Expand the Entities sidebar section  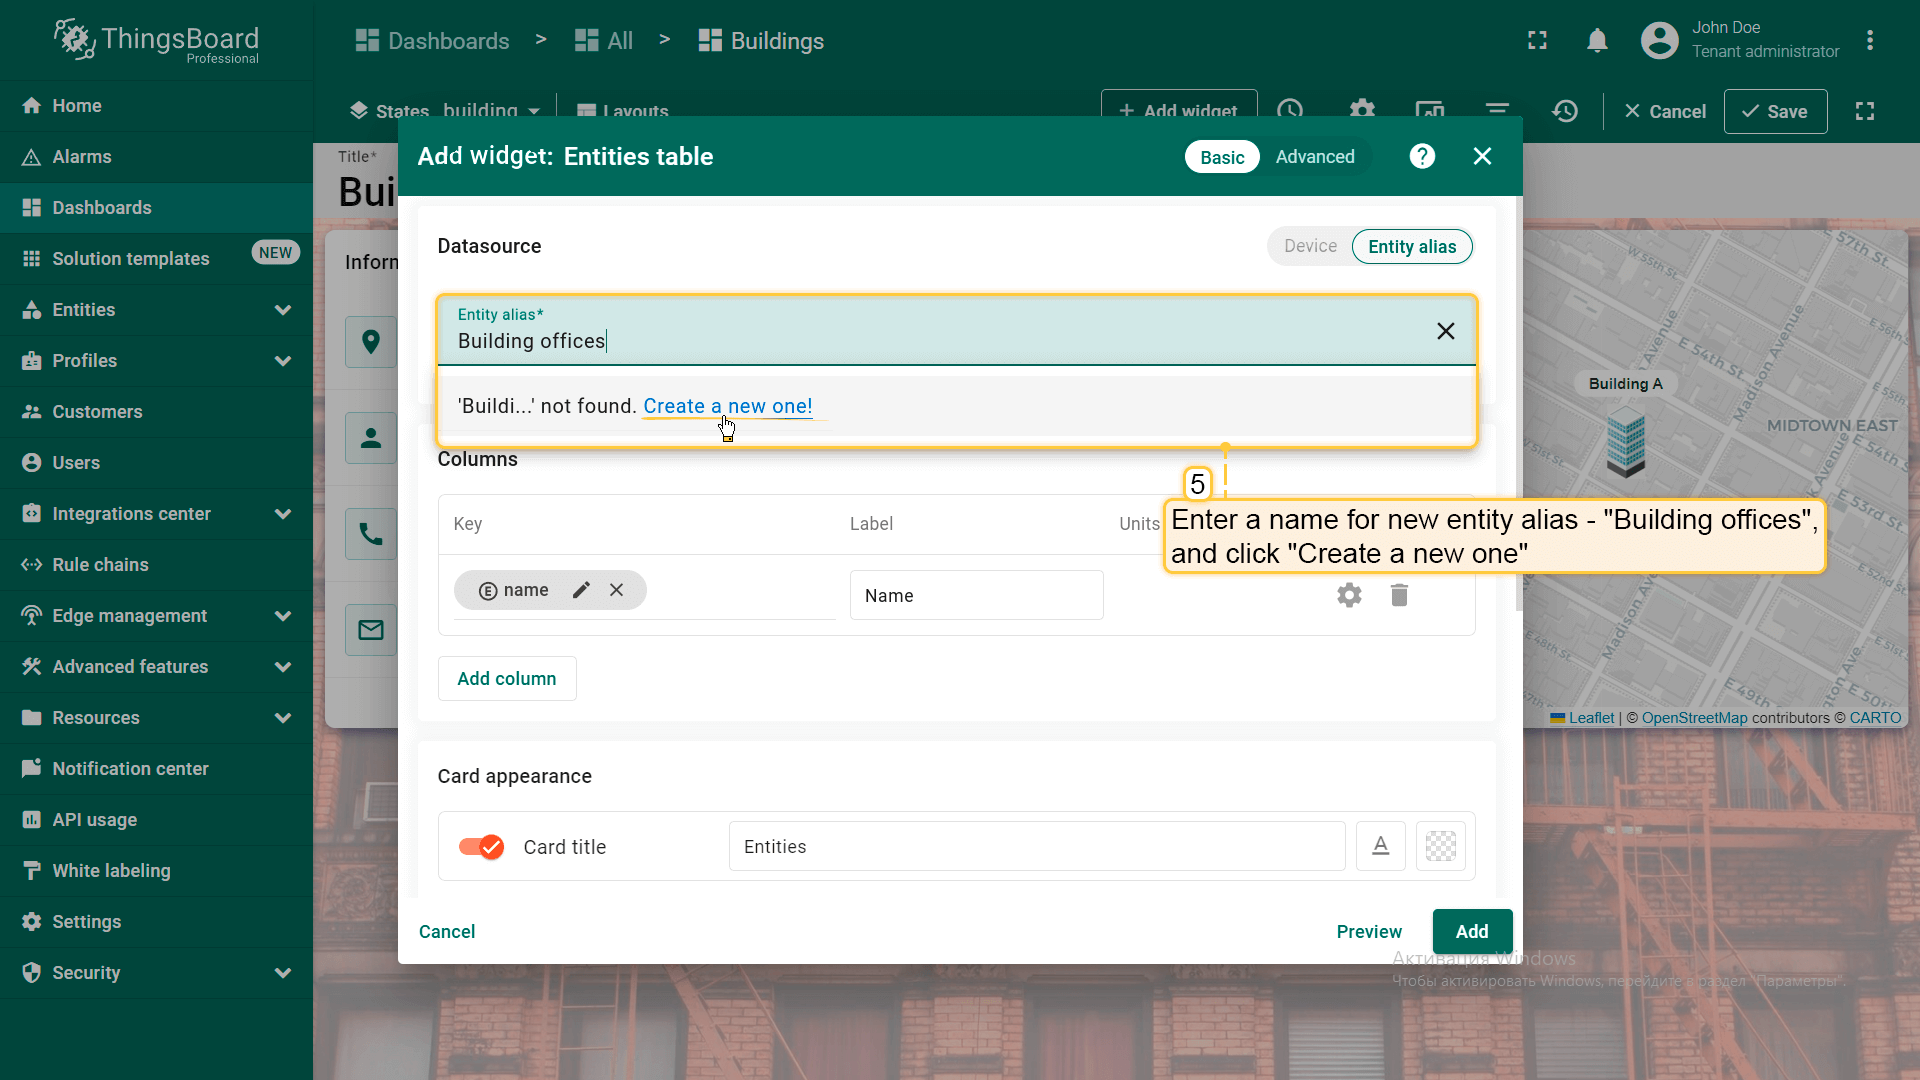283,310
